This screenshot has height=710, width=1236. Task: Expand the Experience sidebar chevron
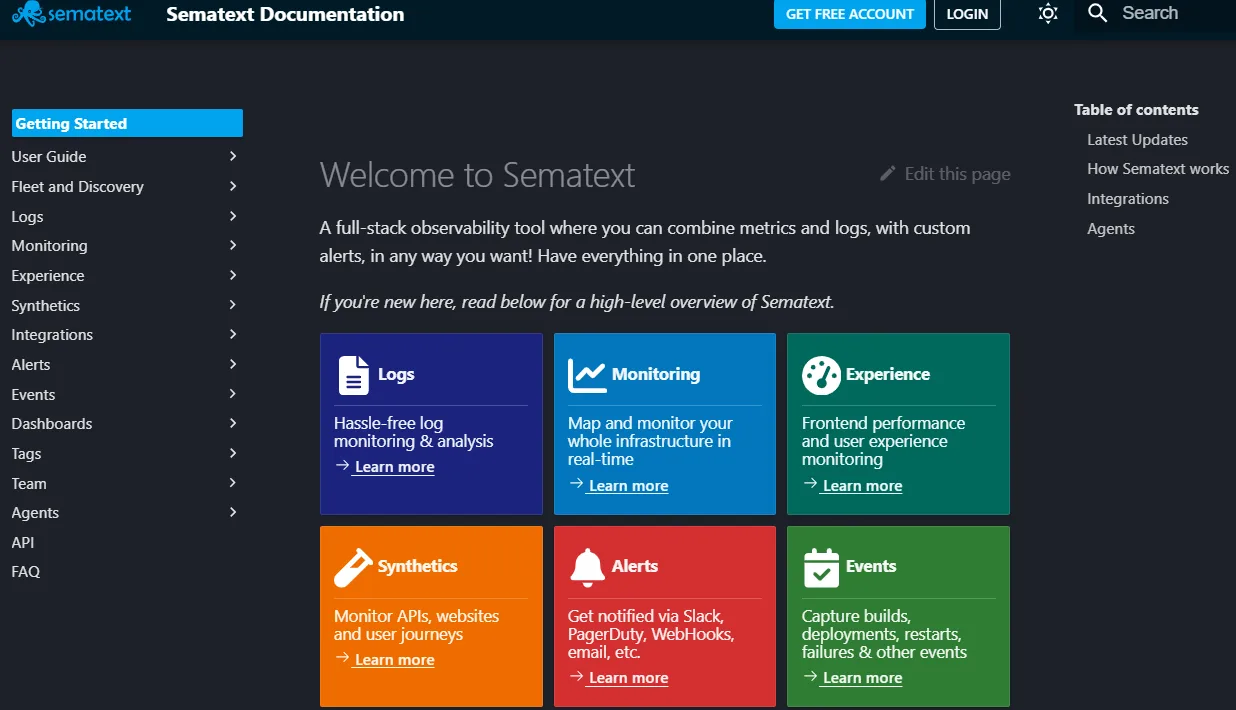click(233, 275)
